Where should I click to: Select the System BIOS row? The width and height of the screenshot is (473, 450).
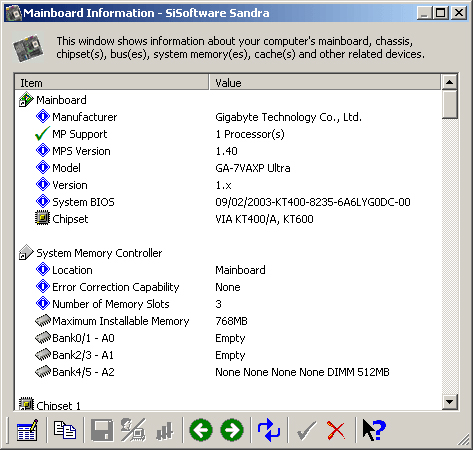[228, 202]
